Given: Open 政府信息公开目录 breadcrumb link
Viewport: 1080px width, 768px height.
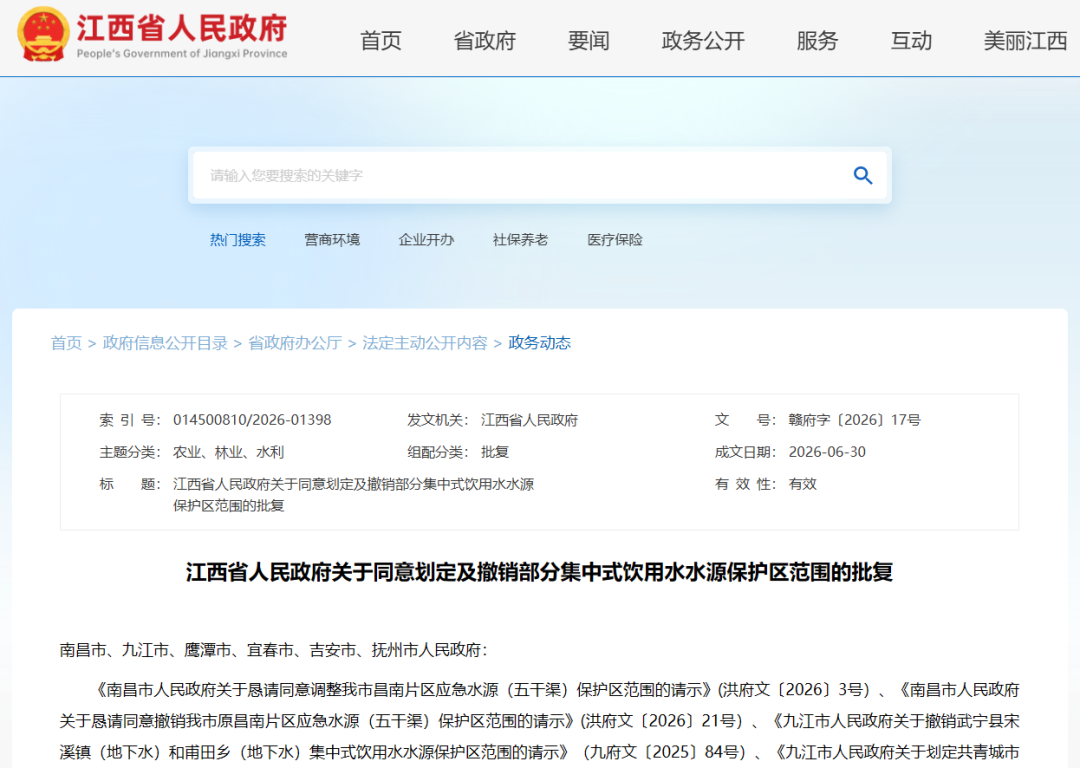Looking at the screenshot, I should point(165,343).
